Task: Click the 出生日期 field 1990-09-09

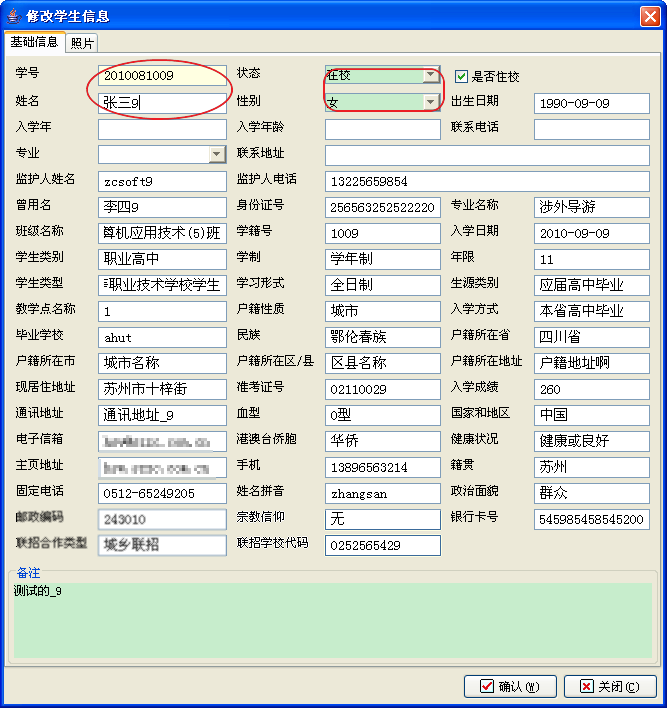Action: pos(592,103)
